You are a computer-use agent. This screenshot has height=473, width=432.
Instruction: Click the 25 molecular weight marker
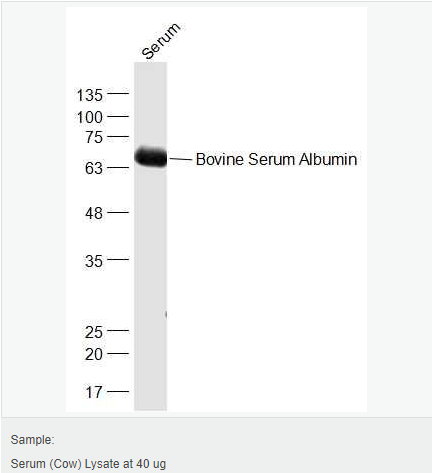(93, 332)
